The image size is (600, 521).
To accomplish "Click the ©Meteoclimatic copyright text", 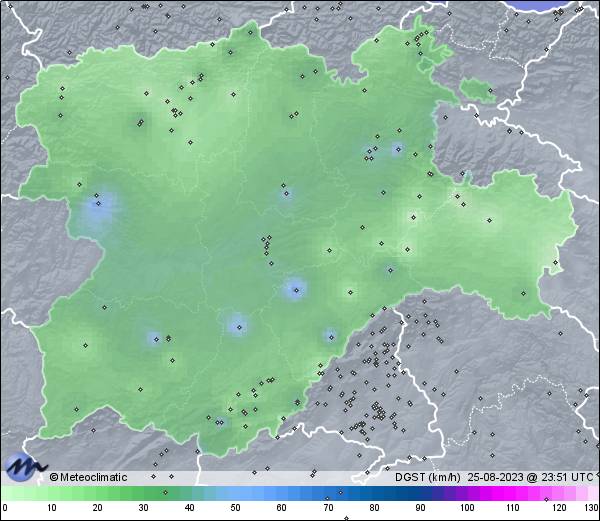I will click(x=88, y=477).
